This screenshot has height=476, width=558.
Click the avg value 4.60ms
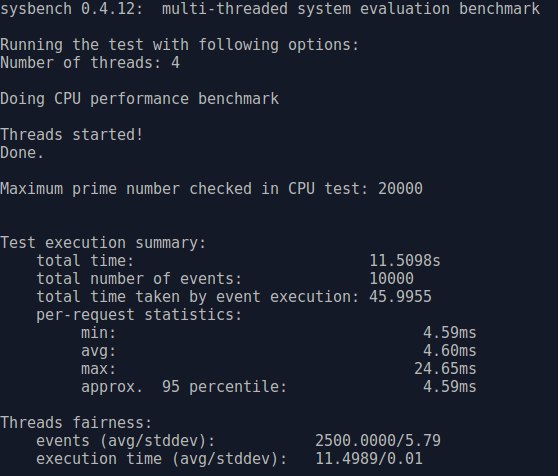pos(450,350)
